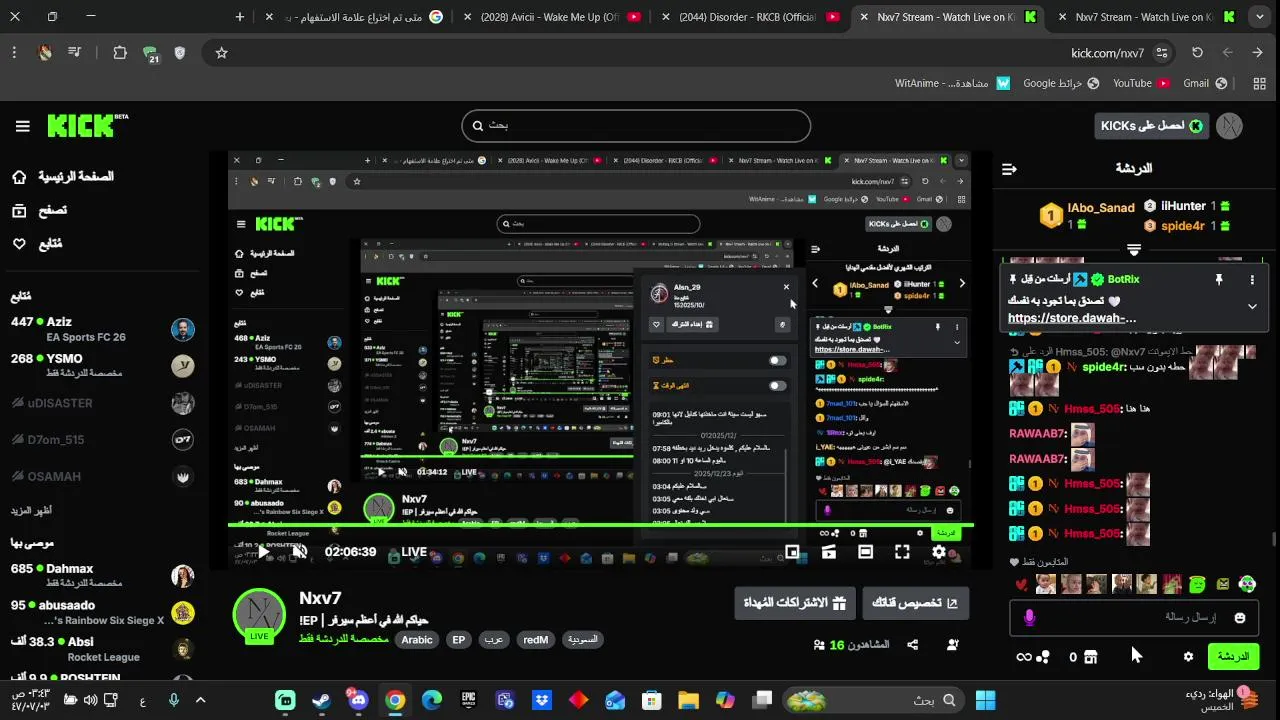Click the chat scrollbar
This screenshot has height=720, width=1280.
(x=1273, y=540)
